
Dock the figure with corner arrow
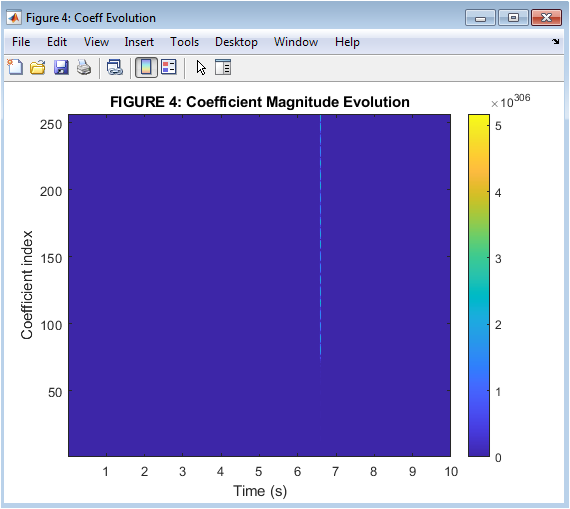click(x=555, y=41)
